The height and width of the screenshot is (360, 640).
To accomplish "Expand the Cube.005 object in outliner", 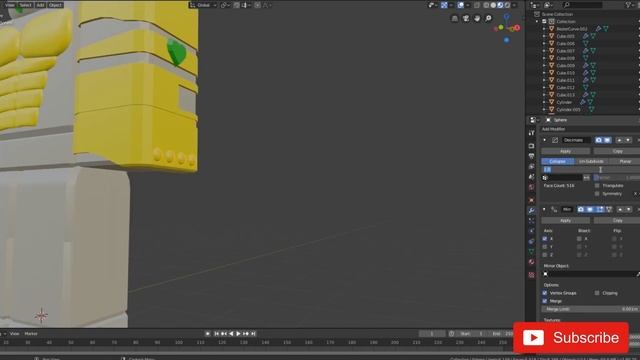I will pyautogui.click(x=544, y=36).
